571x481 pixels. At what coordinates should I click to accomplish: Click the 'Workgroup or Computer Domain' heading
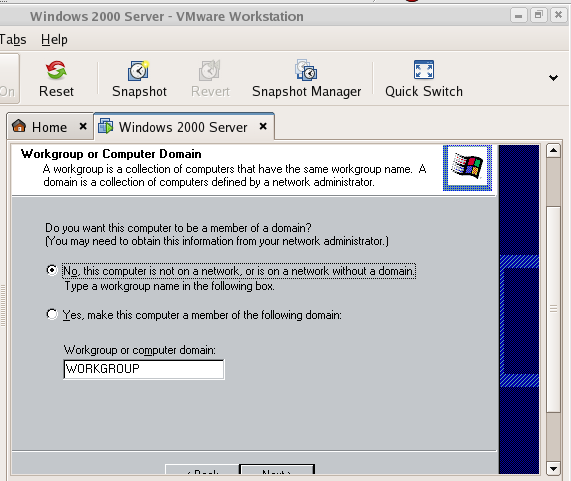point(111,154)
